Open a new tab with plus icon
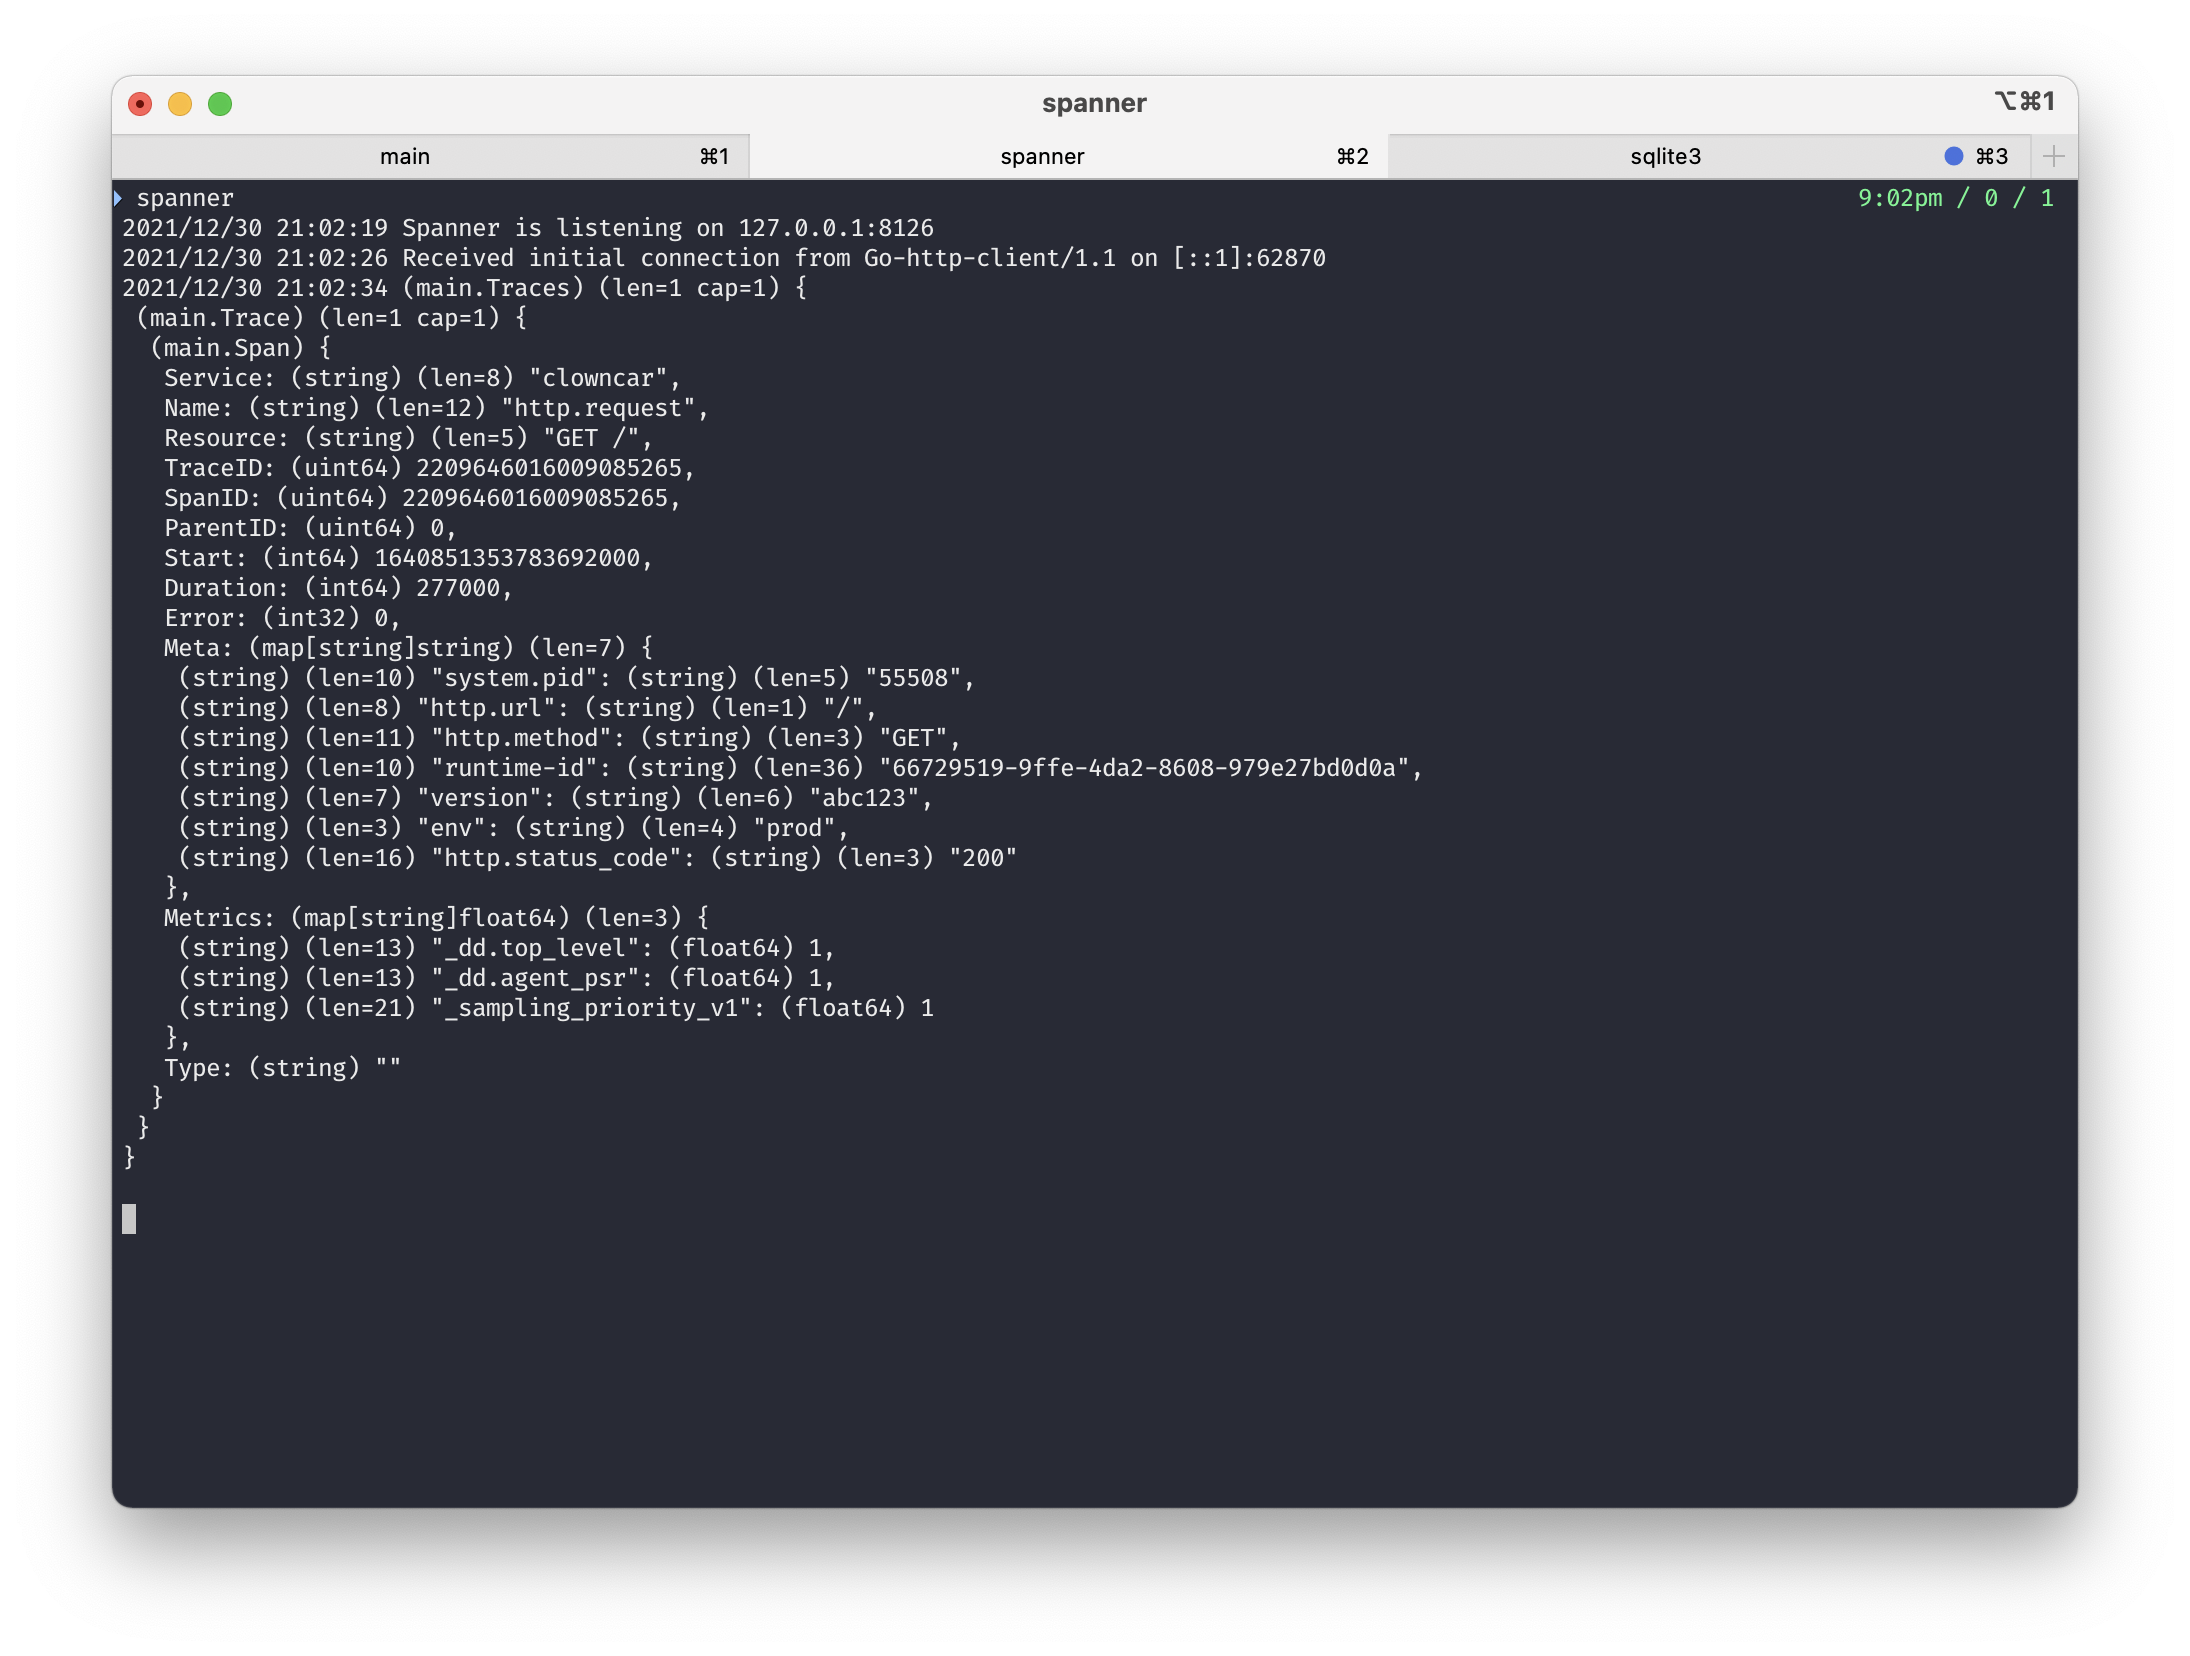Screen dimensions: 2190x1656 [x=2053, y=156]
